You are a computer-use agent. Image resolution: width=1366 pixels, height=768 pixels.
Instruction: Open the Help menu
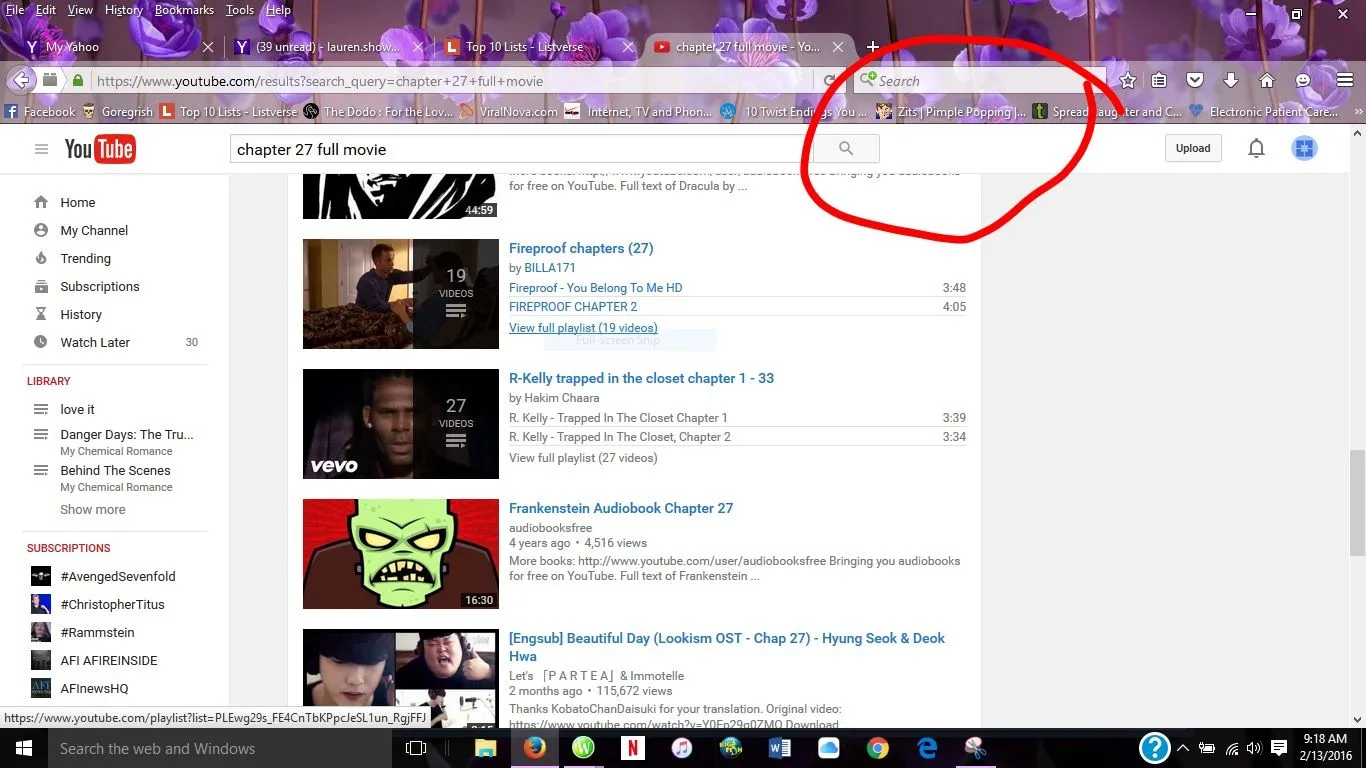point(278,10)
